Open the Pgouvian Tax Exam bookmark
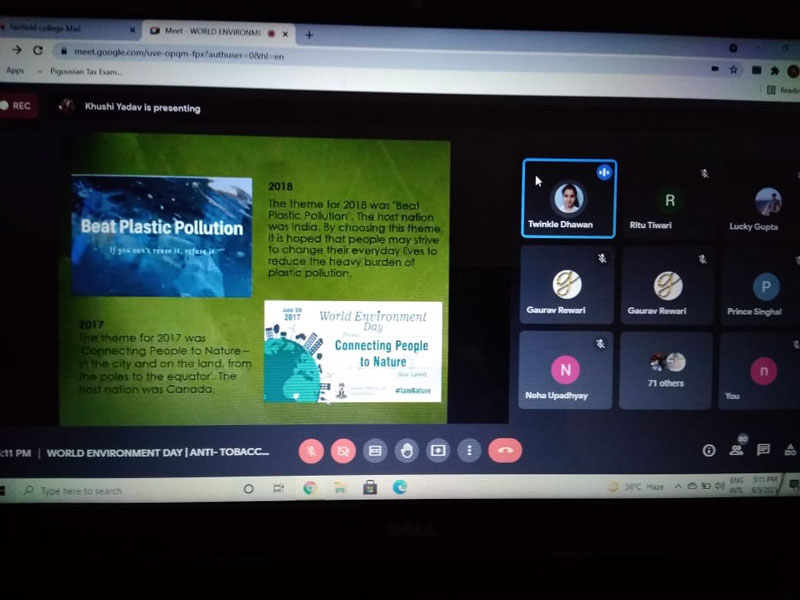Screen dimensions: 800x600 click(x=85, y=72)
